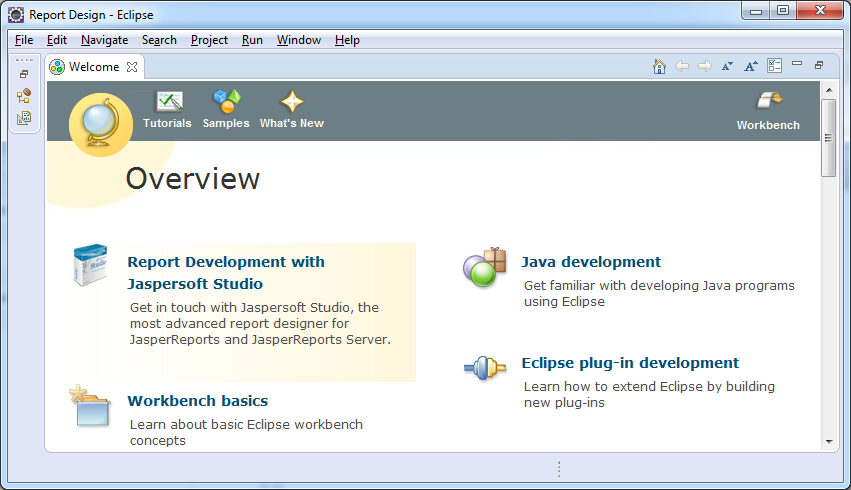Screen dimensions: 851x490
Task: Click the Samples label
Action: click(x=226, y=123)
